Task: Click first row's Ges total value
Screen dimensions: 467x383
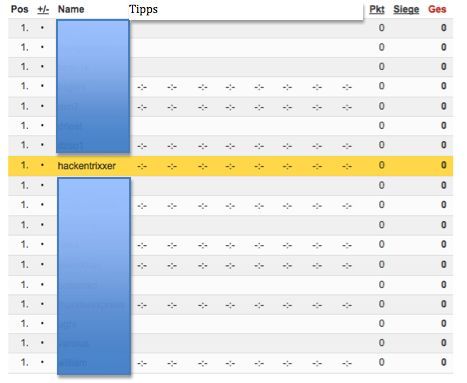Action: [x=443, y=28]
